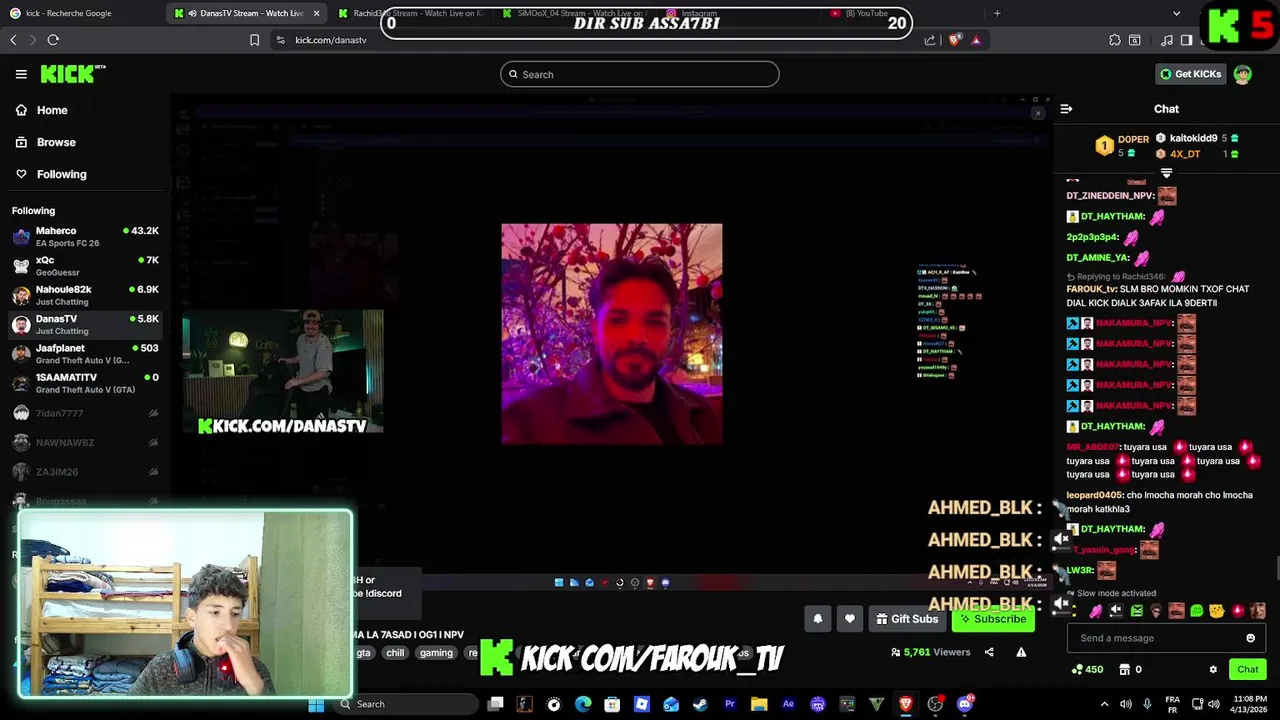The width and height of the screenshot is (1280, 720).
Task: Open the share icon in the address bar
Action: click(x=930, y=40)
